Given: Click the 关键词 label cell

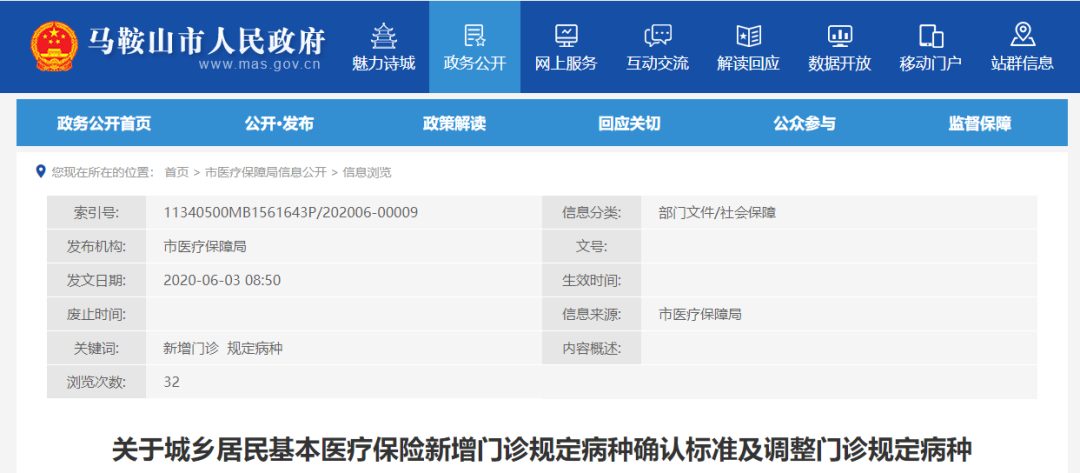Looking at the screenshot, I should 96,349.
